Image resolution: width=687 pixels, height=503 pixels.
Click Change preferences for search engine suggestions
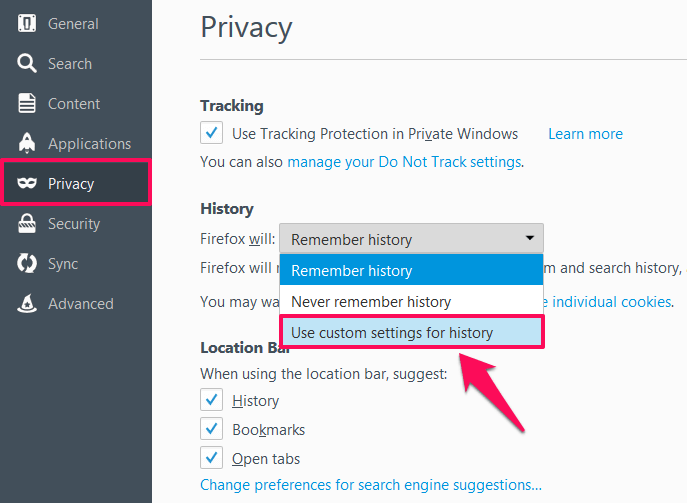(x=371, y=485)
